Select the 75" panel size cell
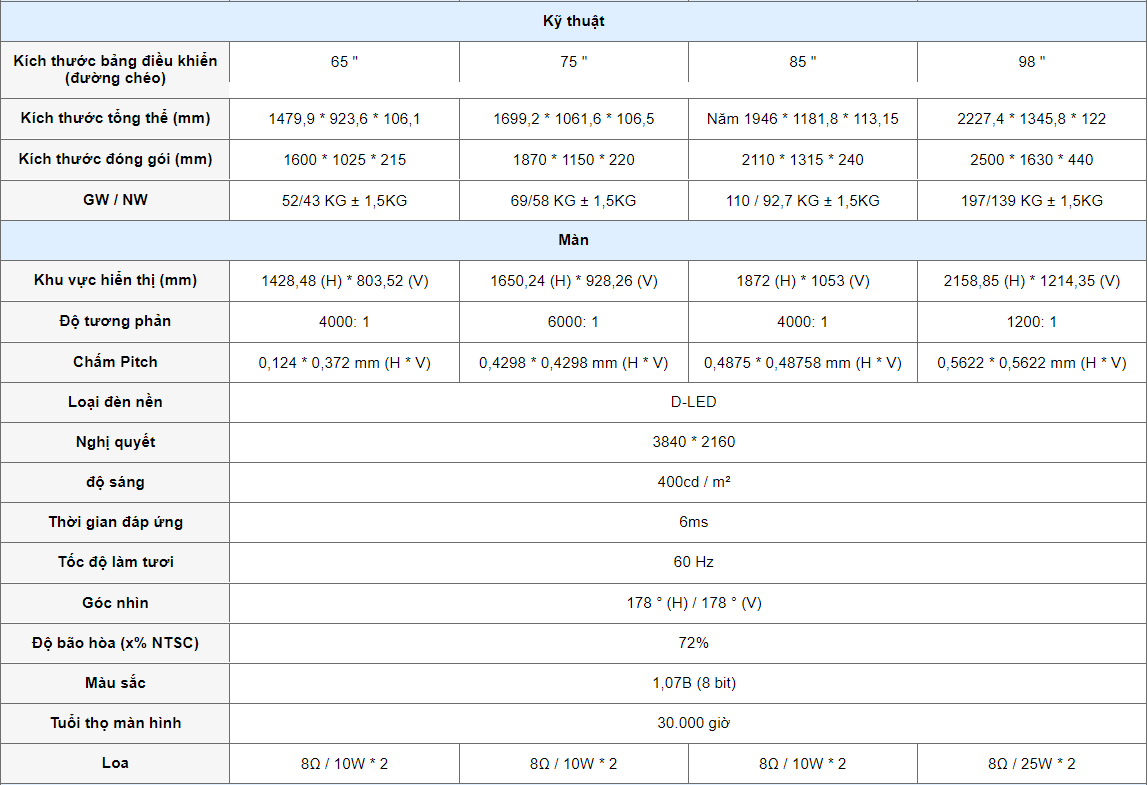1148x785 pixels. coord(573,62)
